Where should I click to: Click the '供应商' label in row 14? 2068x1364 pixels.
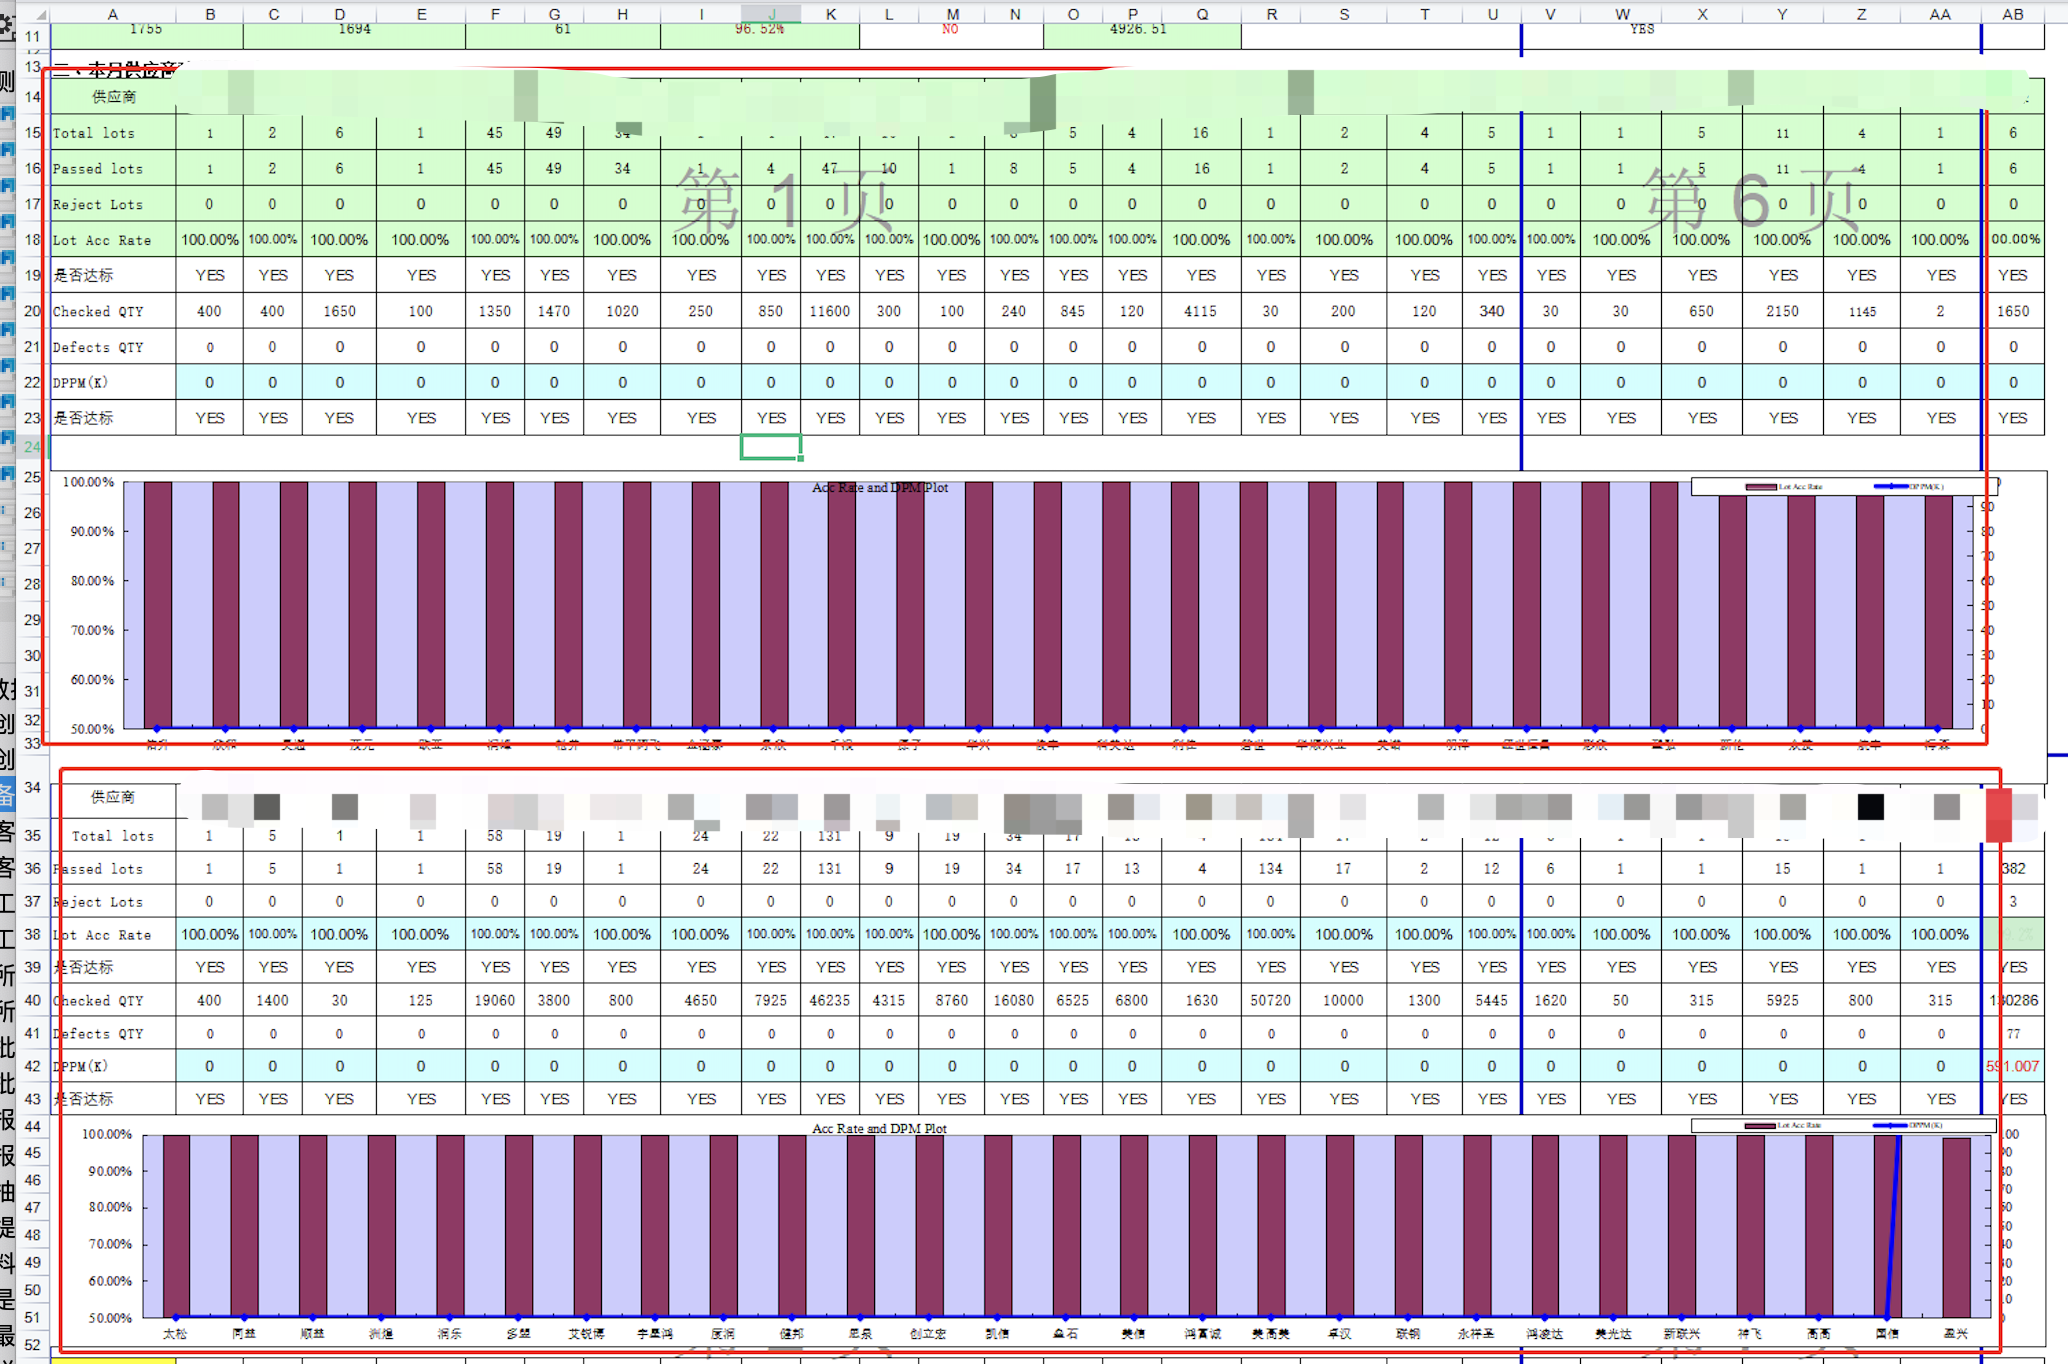tap(113, 97)
